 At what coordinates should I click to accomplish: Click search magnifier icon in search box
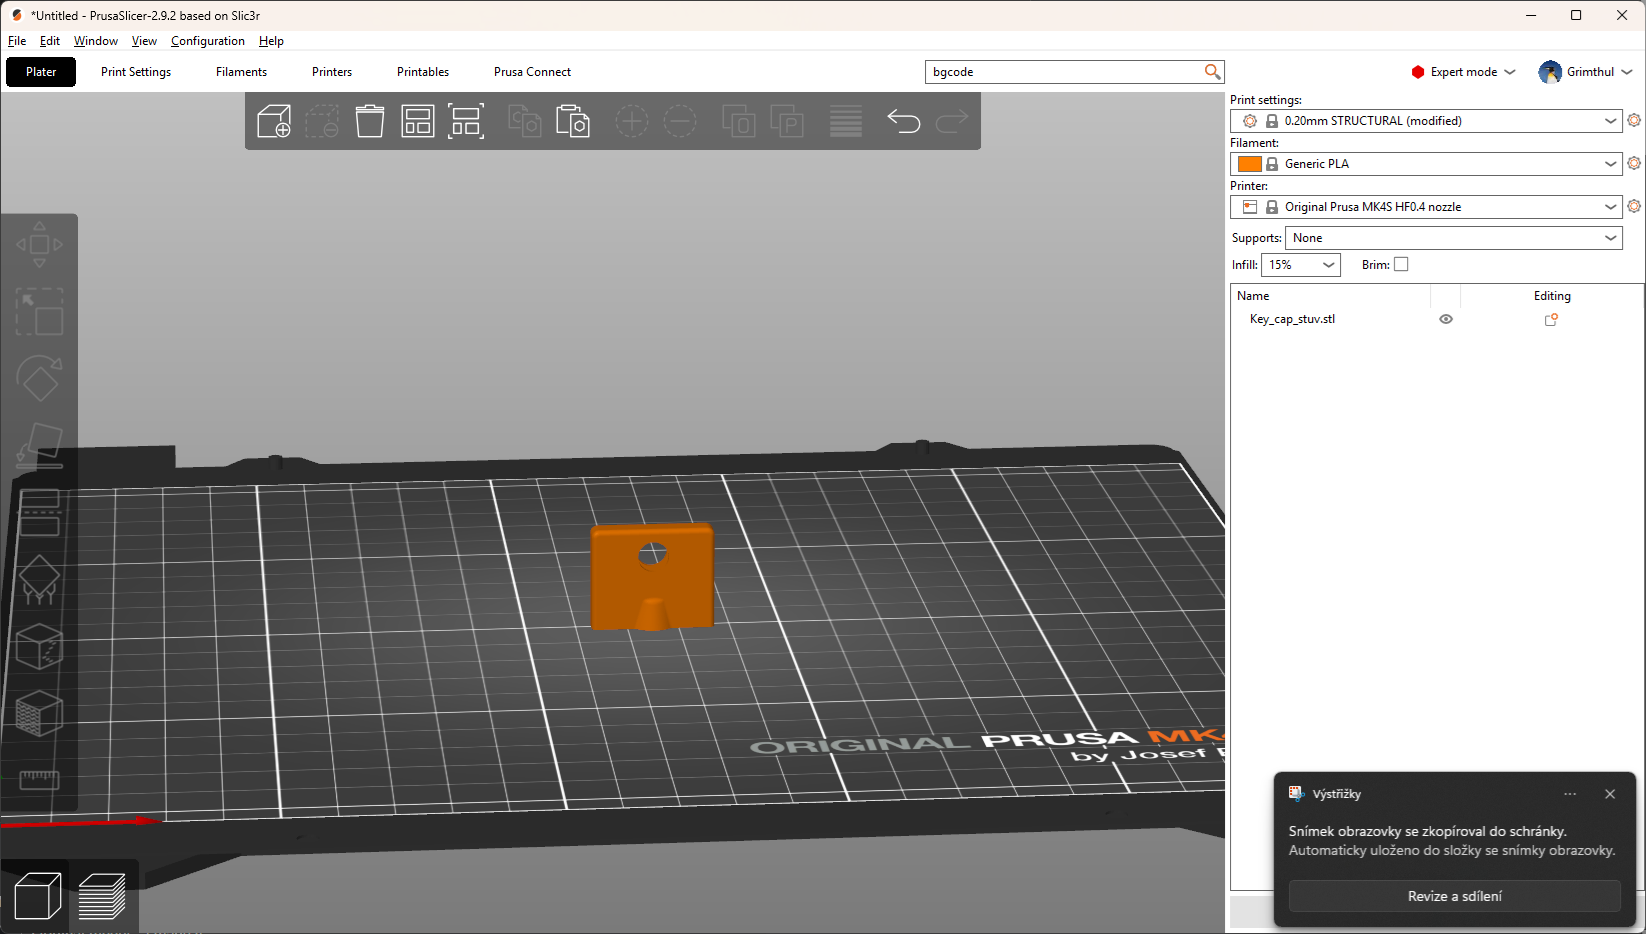[x=1212, y=72]
